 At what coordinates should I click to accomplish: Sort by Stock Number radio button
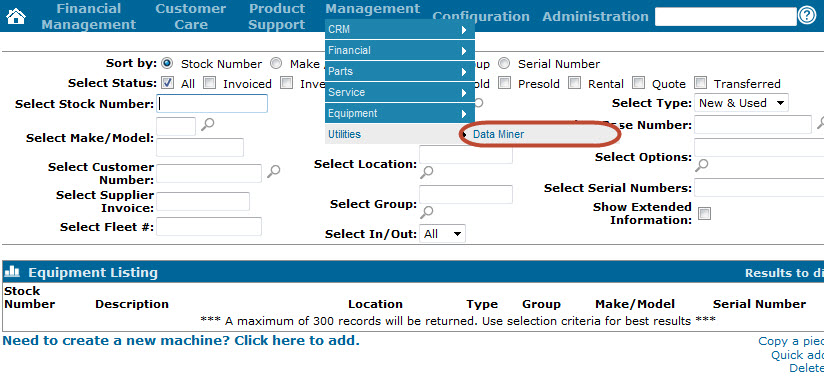point(167,64)
